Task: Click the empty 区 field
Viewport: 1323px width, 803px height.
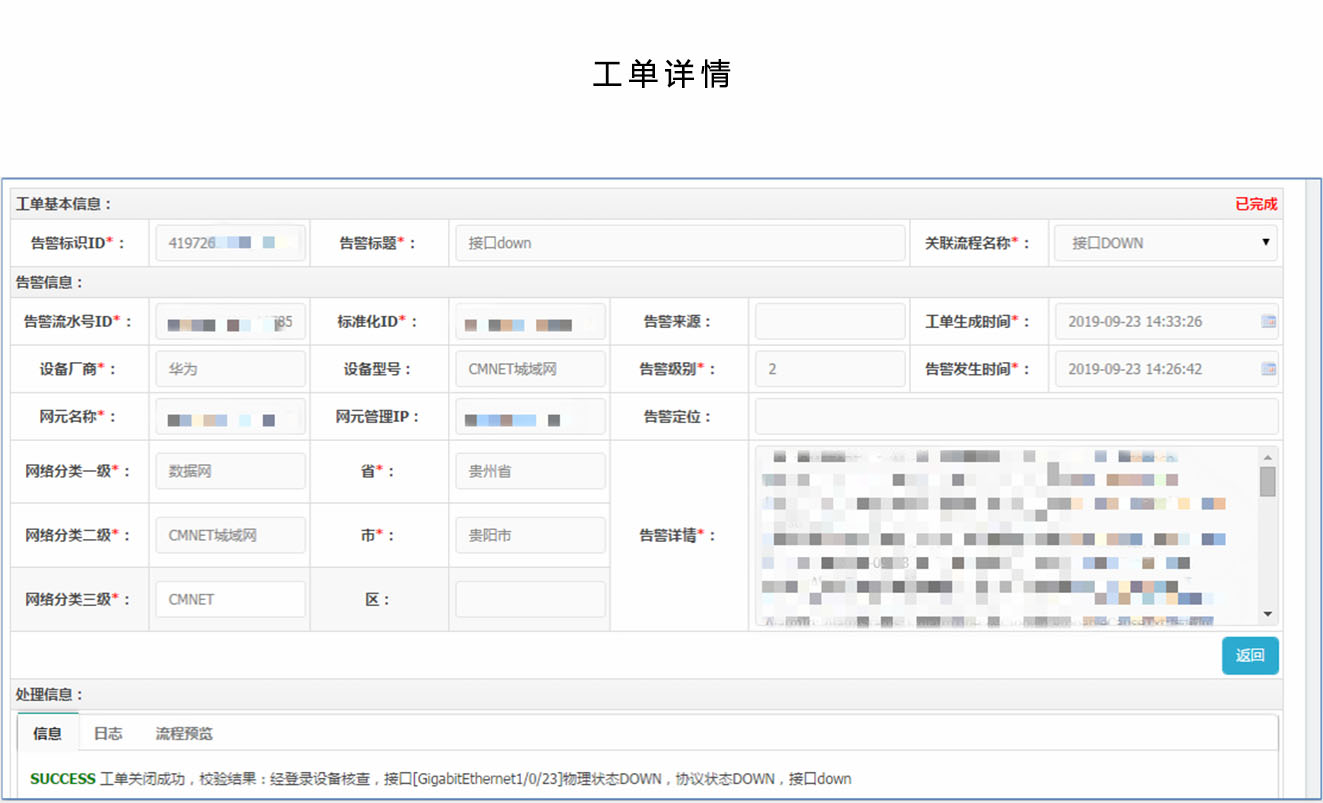Action: [530, 599]
